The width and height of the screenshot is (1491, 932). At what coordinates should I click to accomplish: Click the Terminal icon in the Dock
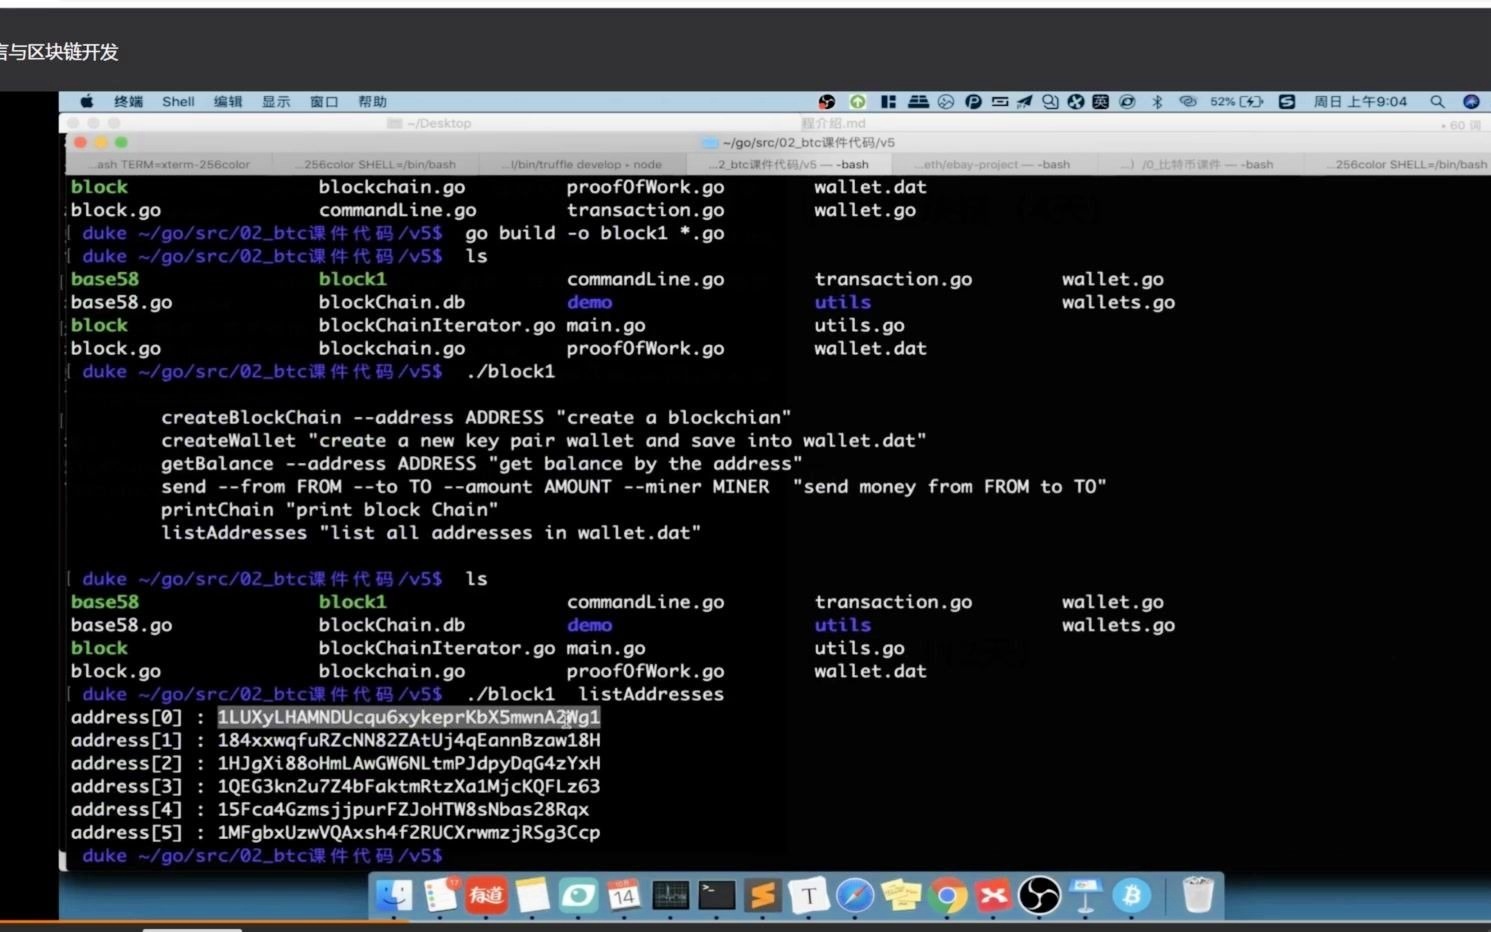point(716,895)
